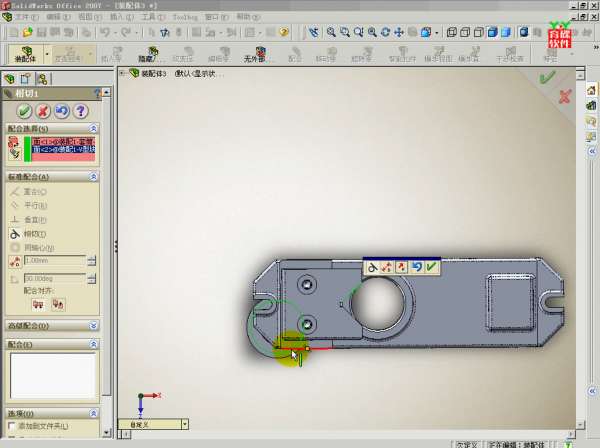Open help with the question mark button
The height and width of the screenshot is (448, 600).
click(x=81, y=110)
